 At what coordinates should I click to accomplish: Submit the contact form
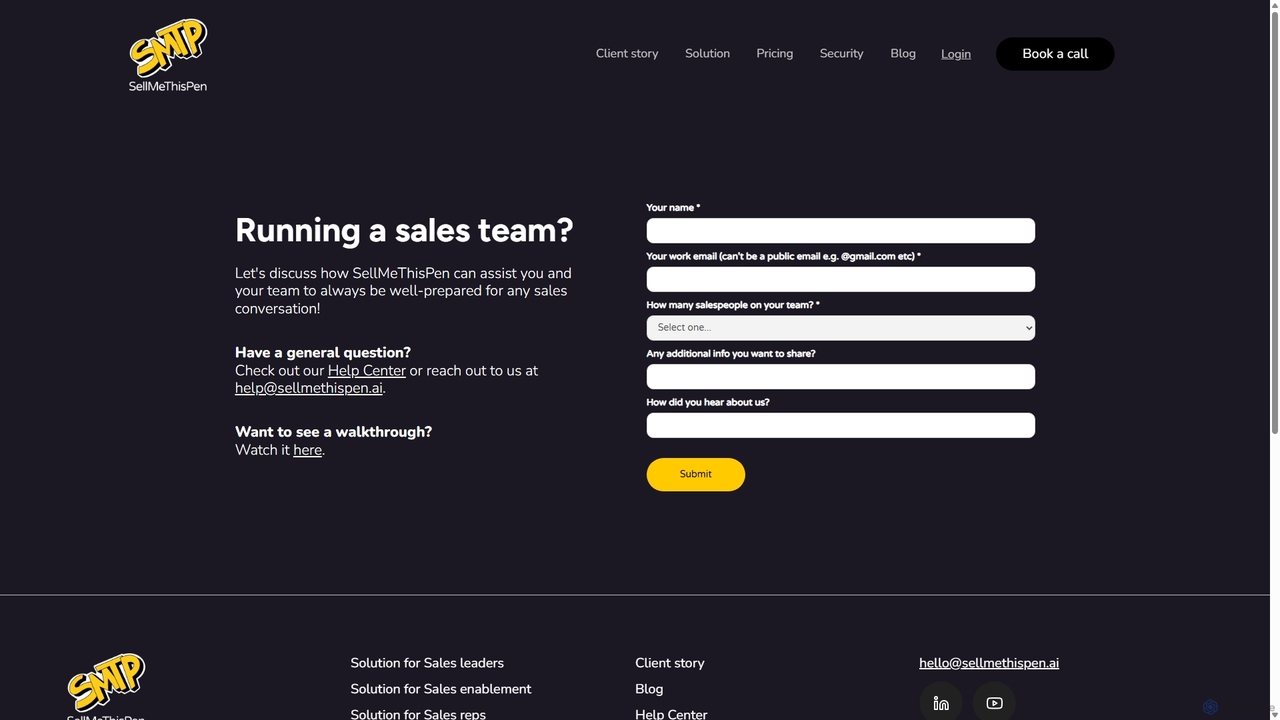click(x=696, y=474)
